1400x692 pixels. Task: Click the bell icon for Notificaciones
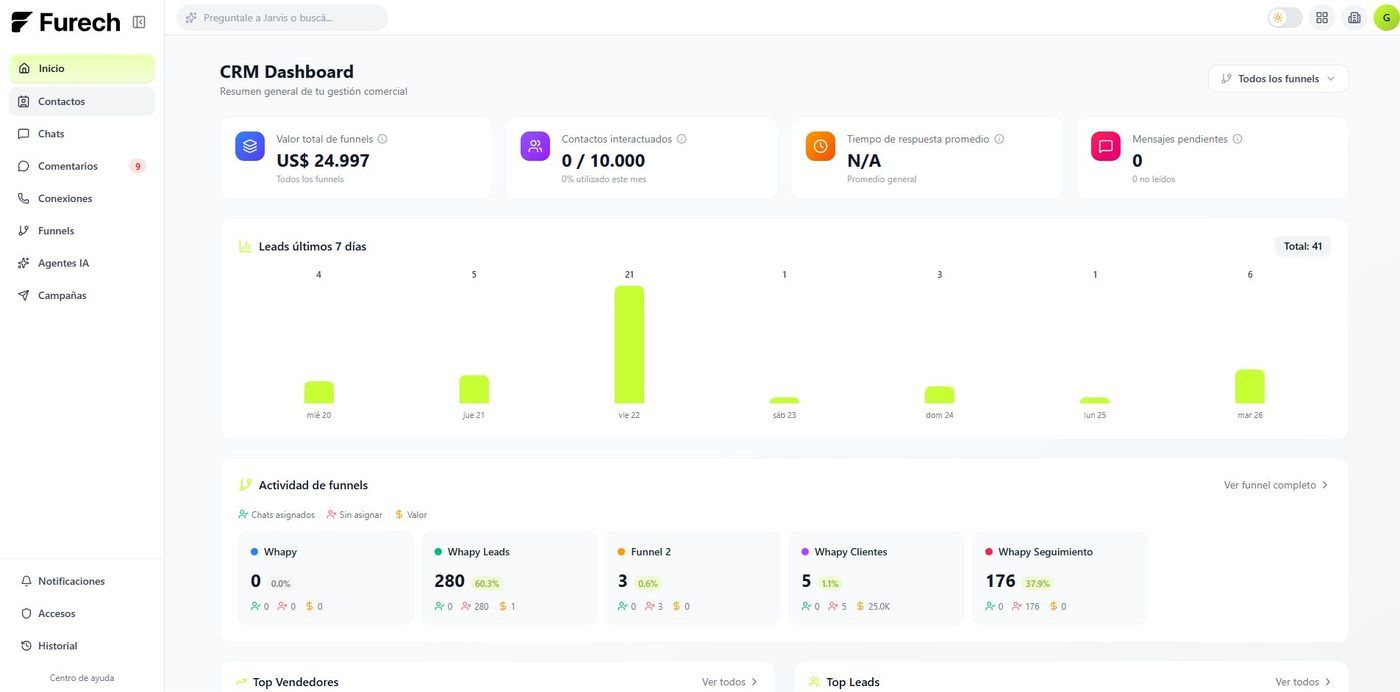pos(26,581)
